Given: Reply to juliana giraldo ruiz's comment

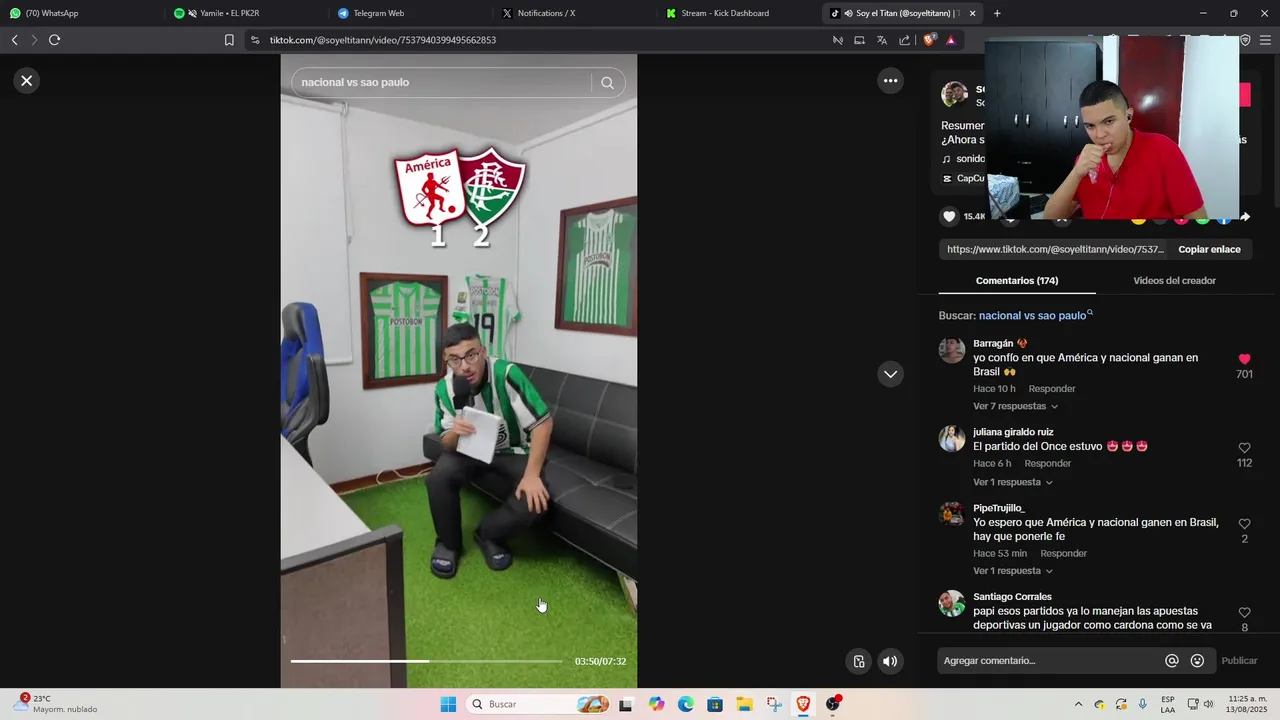Looking at the screenshot, I should (x=1047, y=464).
